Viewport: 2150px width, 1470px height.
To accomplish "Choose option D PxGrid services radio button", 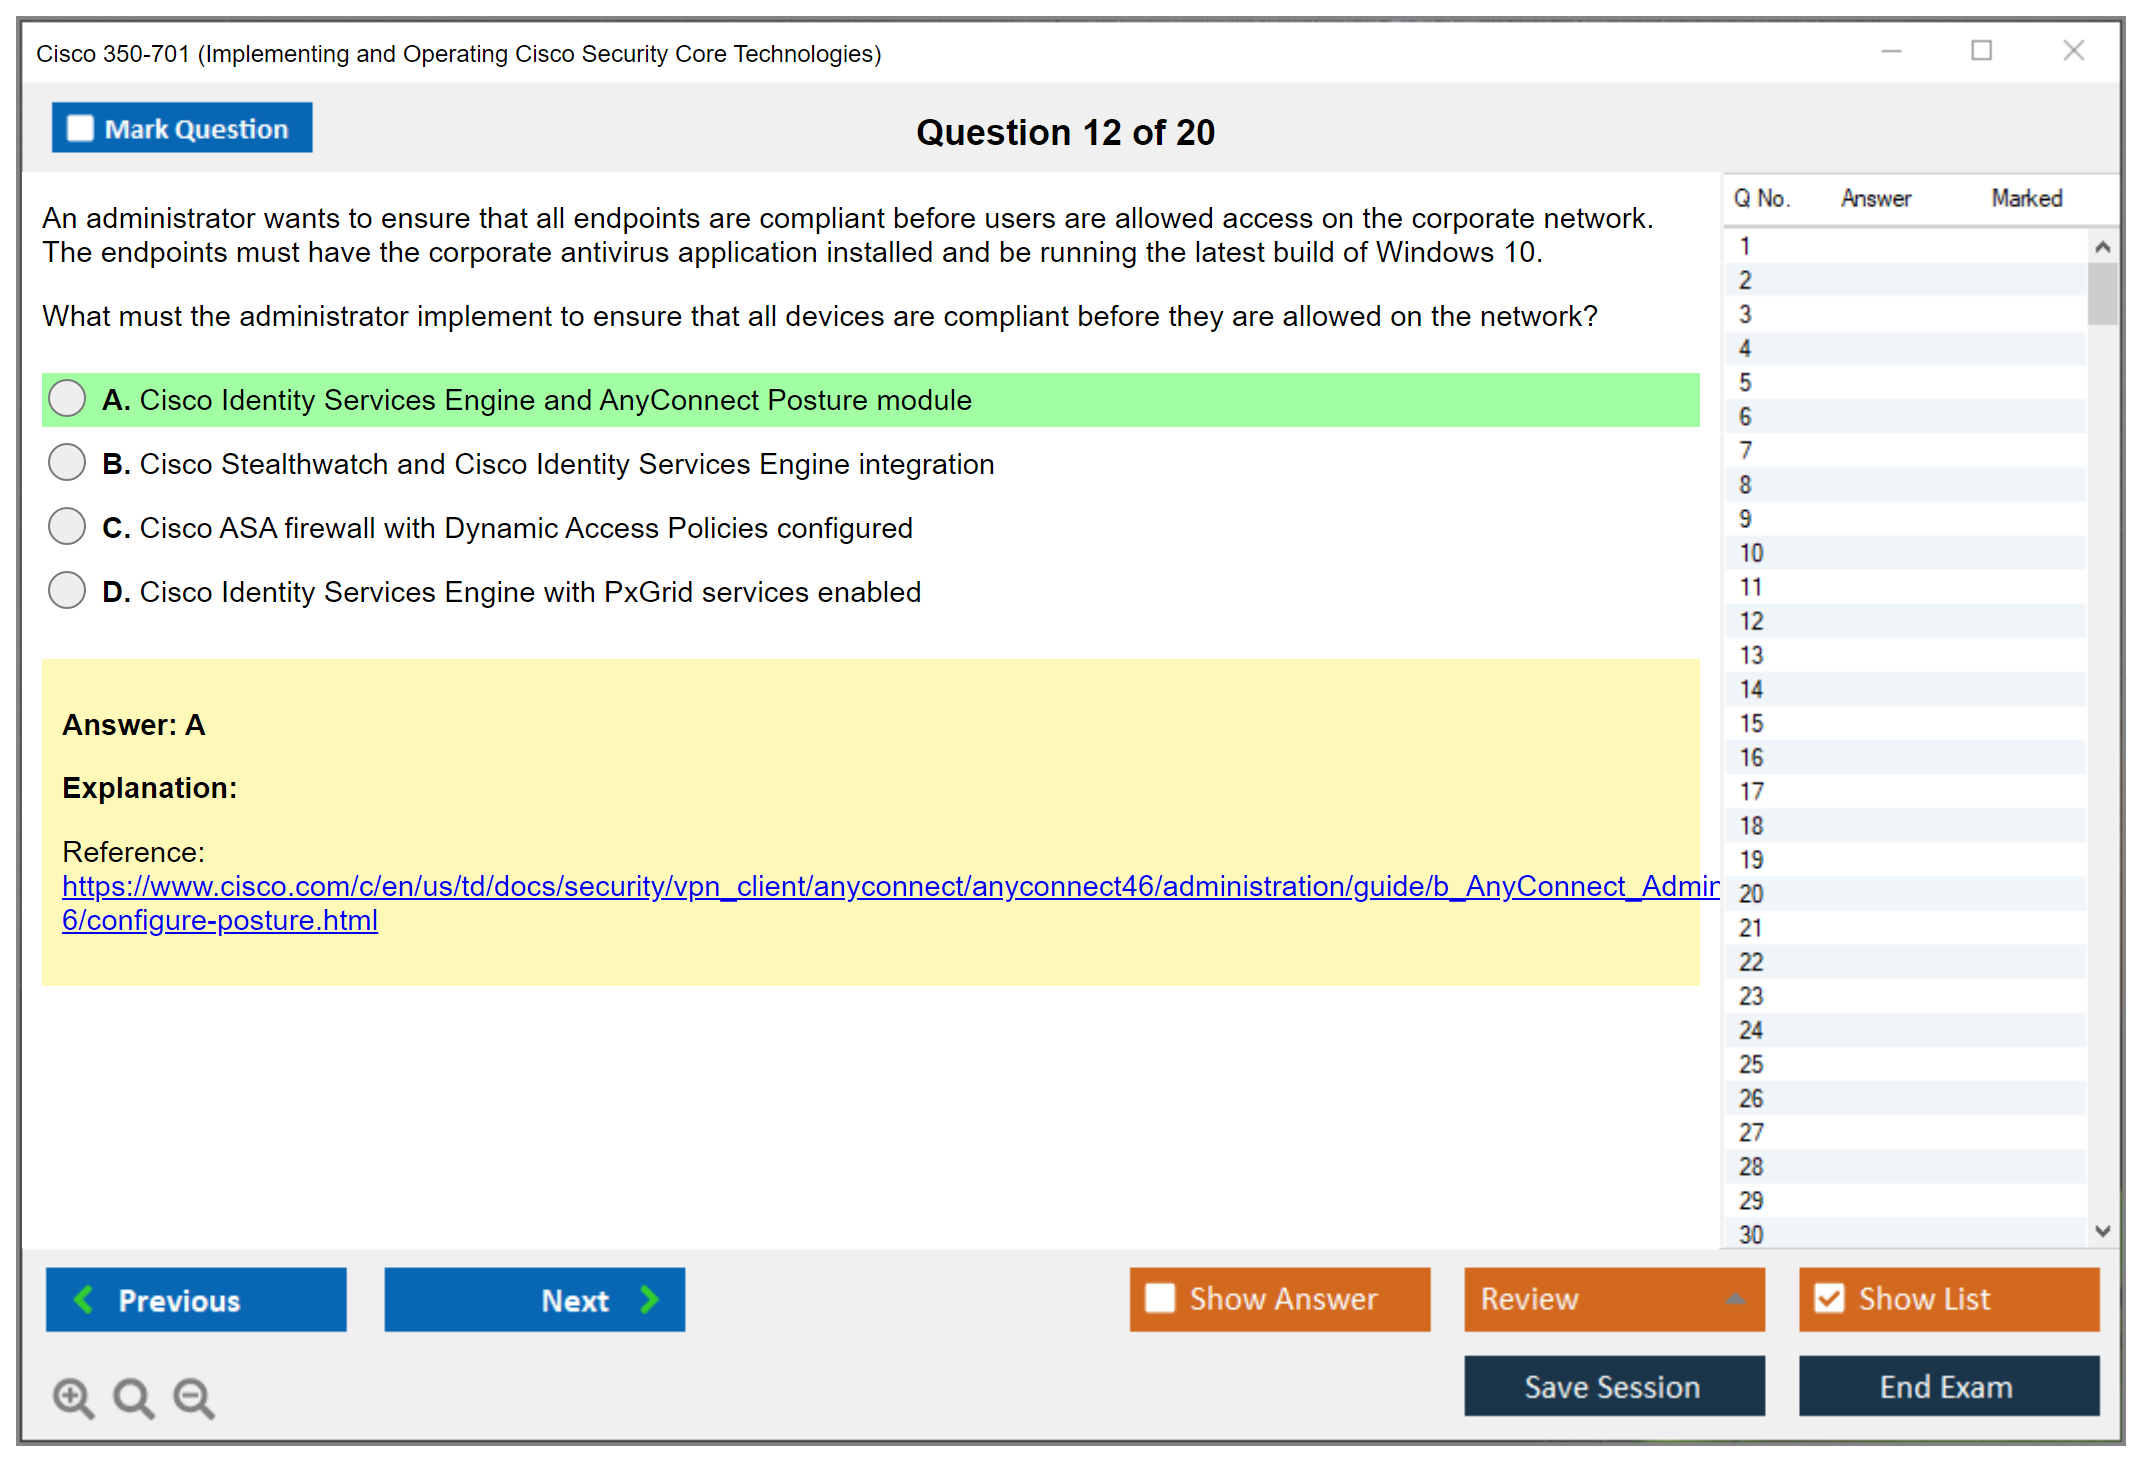I will (67, 591).
